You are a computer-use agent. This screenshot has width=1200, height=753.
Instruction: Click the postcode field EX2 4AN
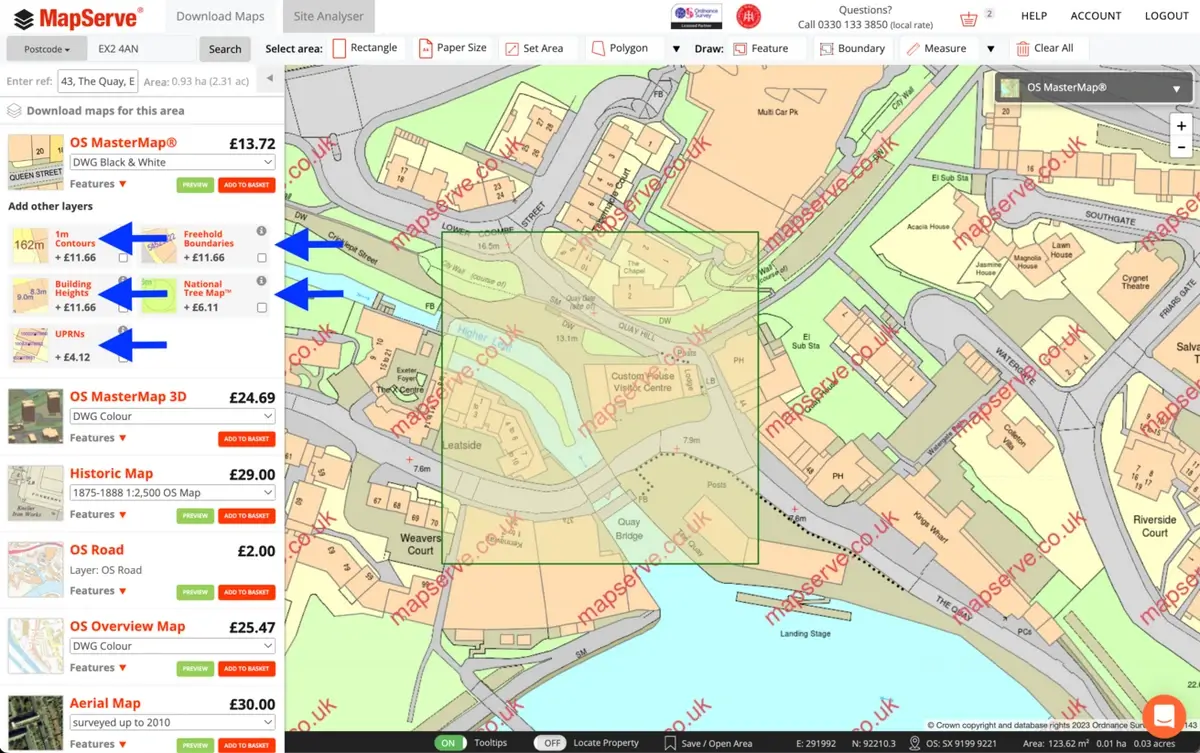click(141, 49)
